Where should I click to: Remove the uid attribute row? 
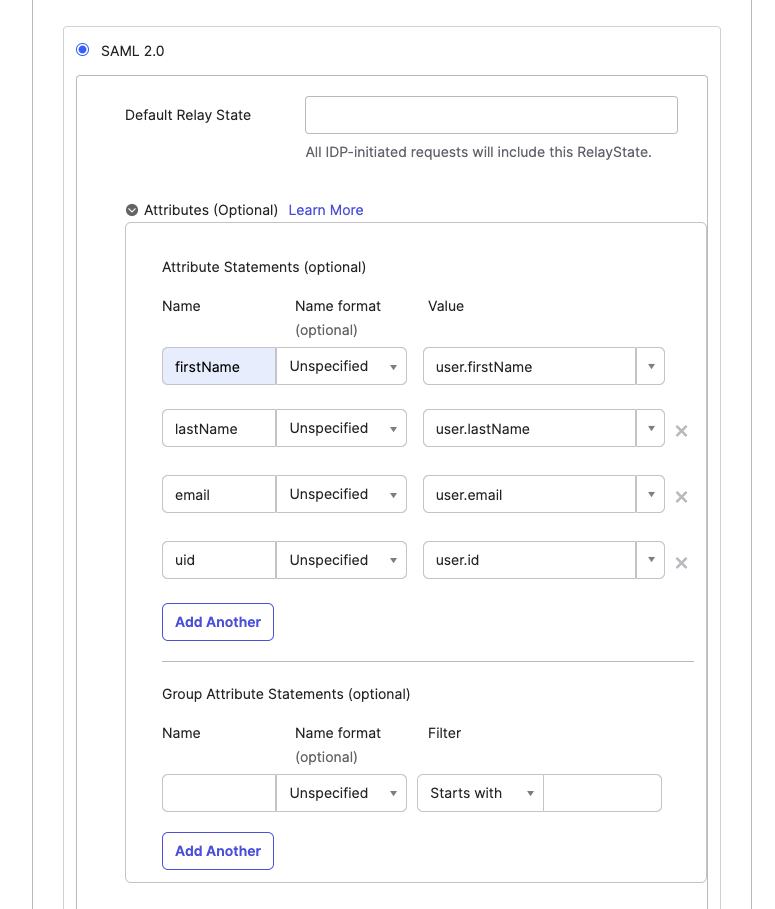click(681, 563)
